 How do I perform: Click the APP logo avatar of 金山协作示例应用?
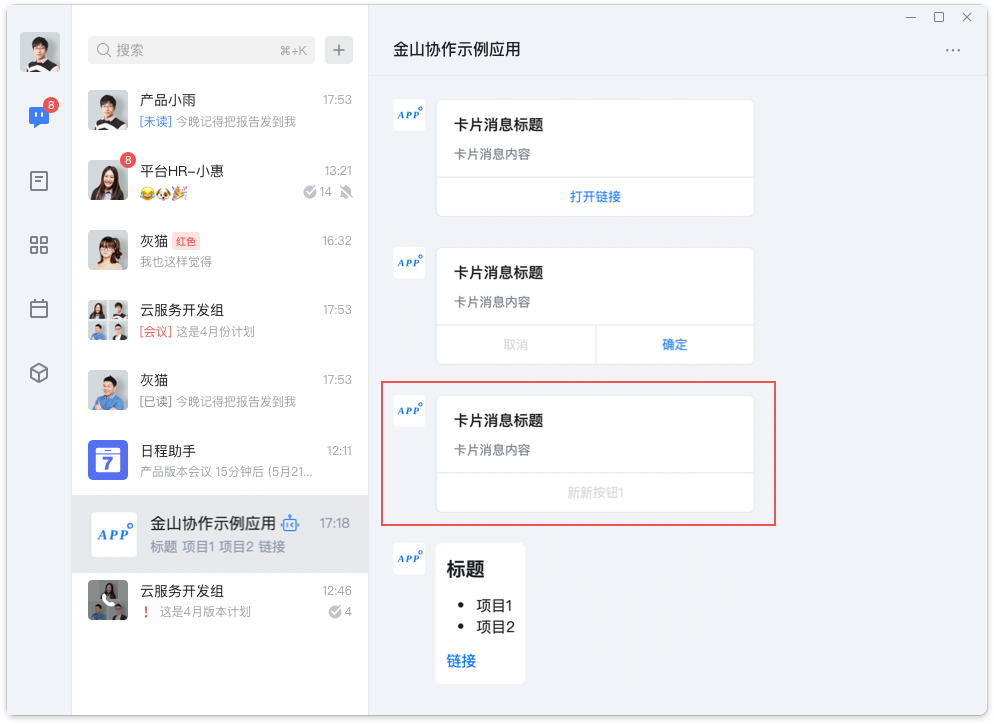tap(114, 534)
